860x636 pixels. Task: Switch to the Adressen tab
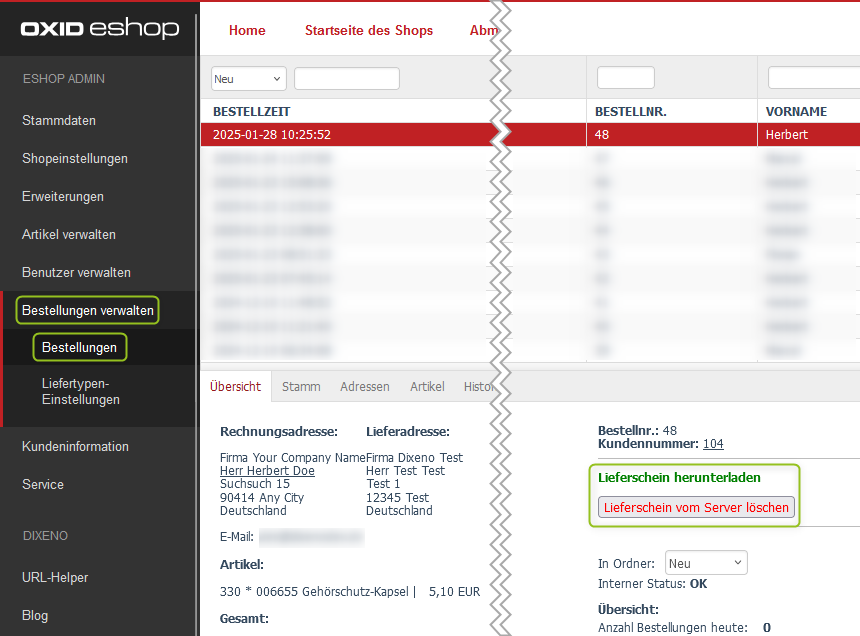pos(365,387)
